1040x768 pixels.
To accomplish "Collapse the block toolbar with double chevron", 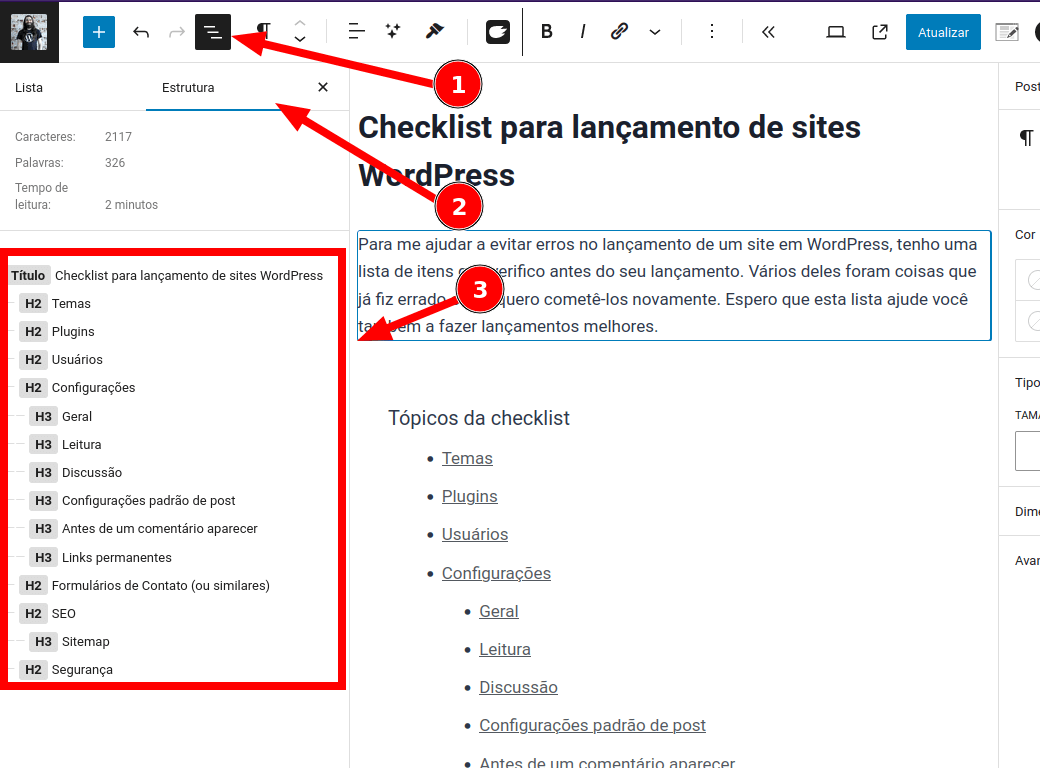I will (x=768, y=32).
